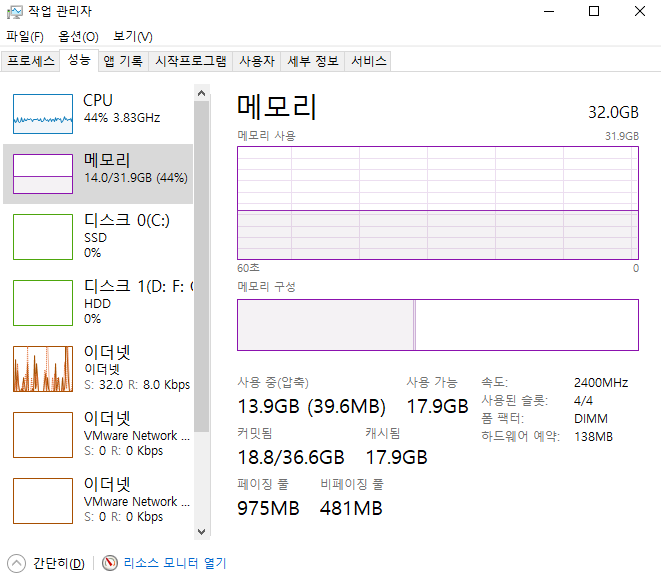Switch to the 시작프로그램 tab
This screenshot has height=585, width=661.
click(191, 61)
